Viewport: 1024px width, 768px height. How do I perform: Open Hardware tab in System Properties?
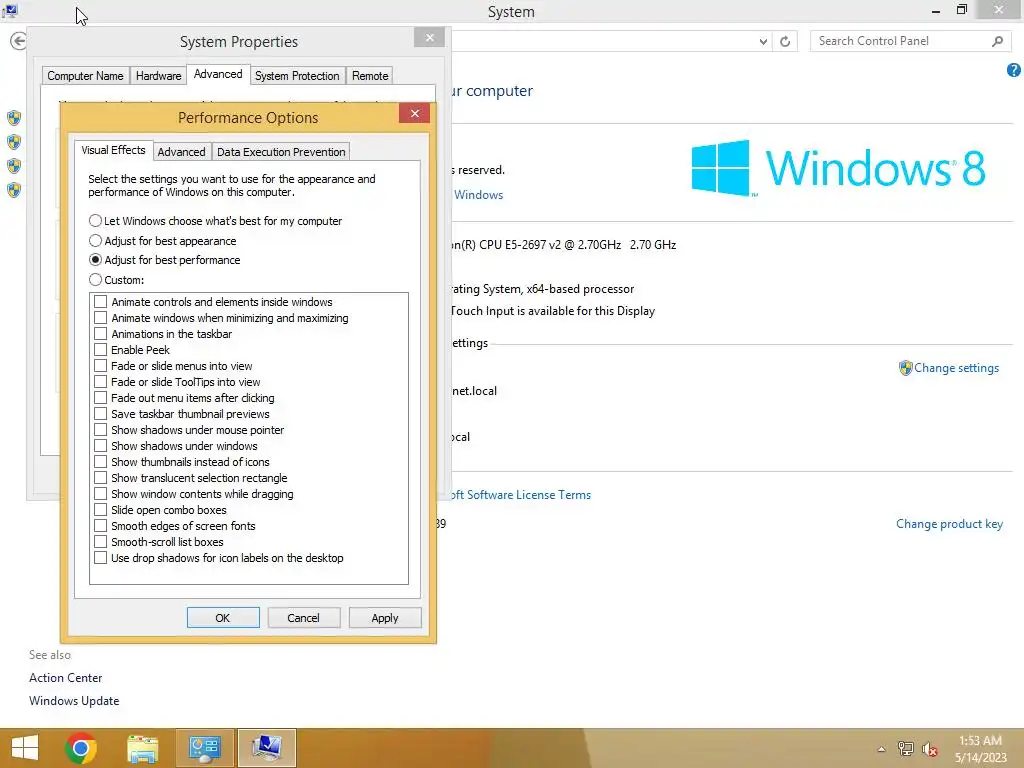click(158, 76)
